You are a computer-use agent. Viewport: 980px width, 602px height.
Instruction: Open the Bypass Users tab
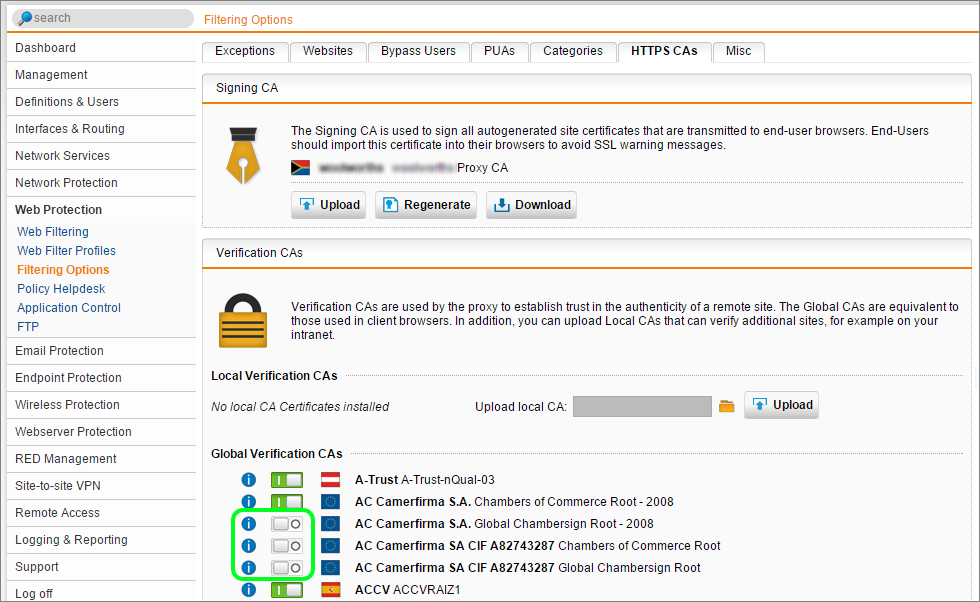418,51
